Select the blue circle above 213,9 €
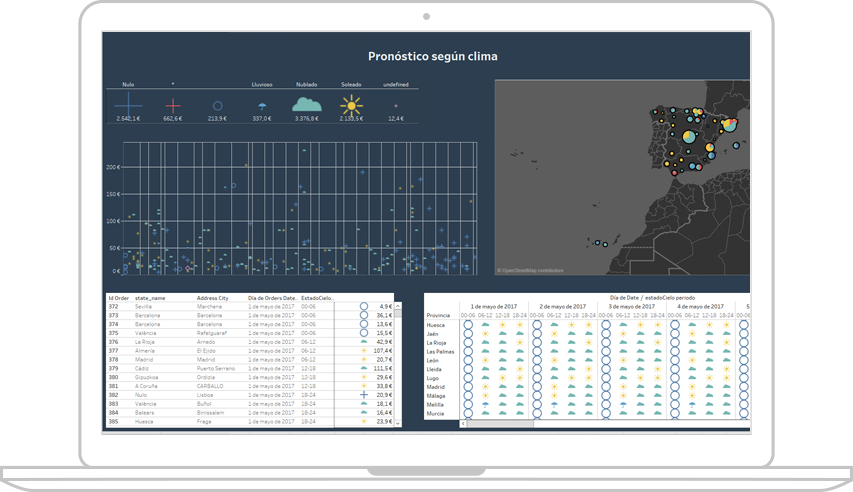 coord(218,106)
